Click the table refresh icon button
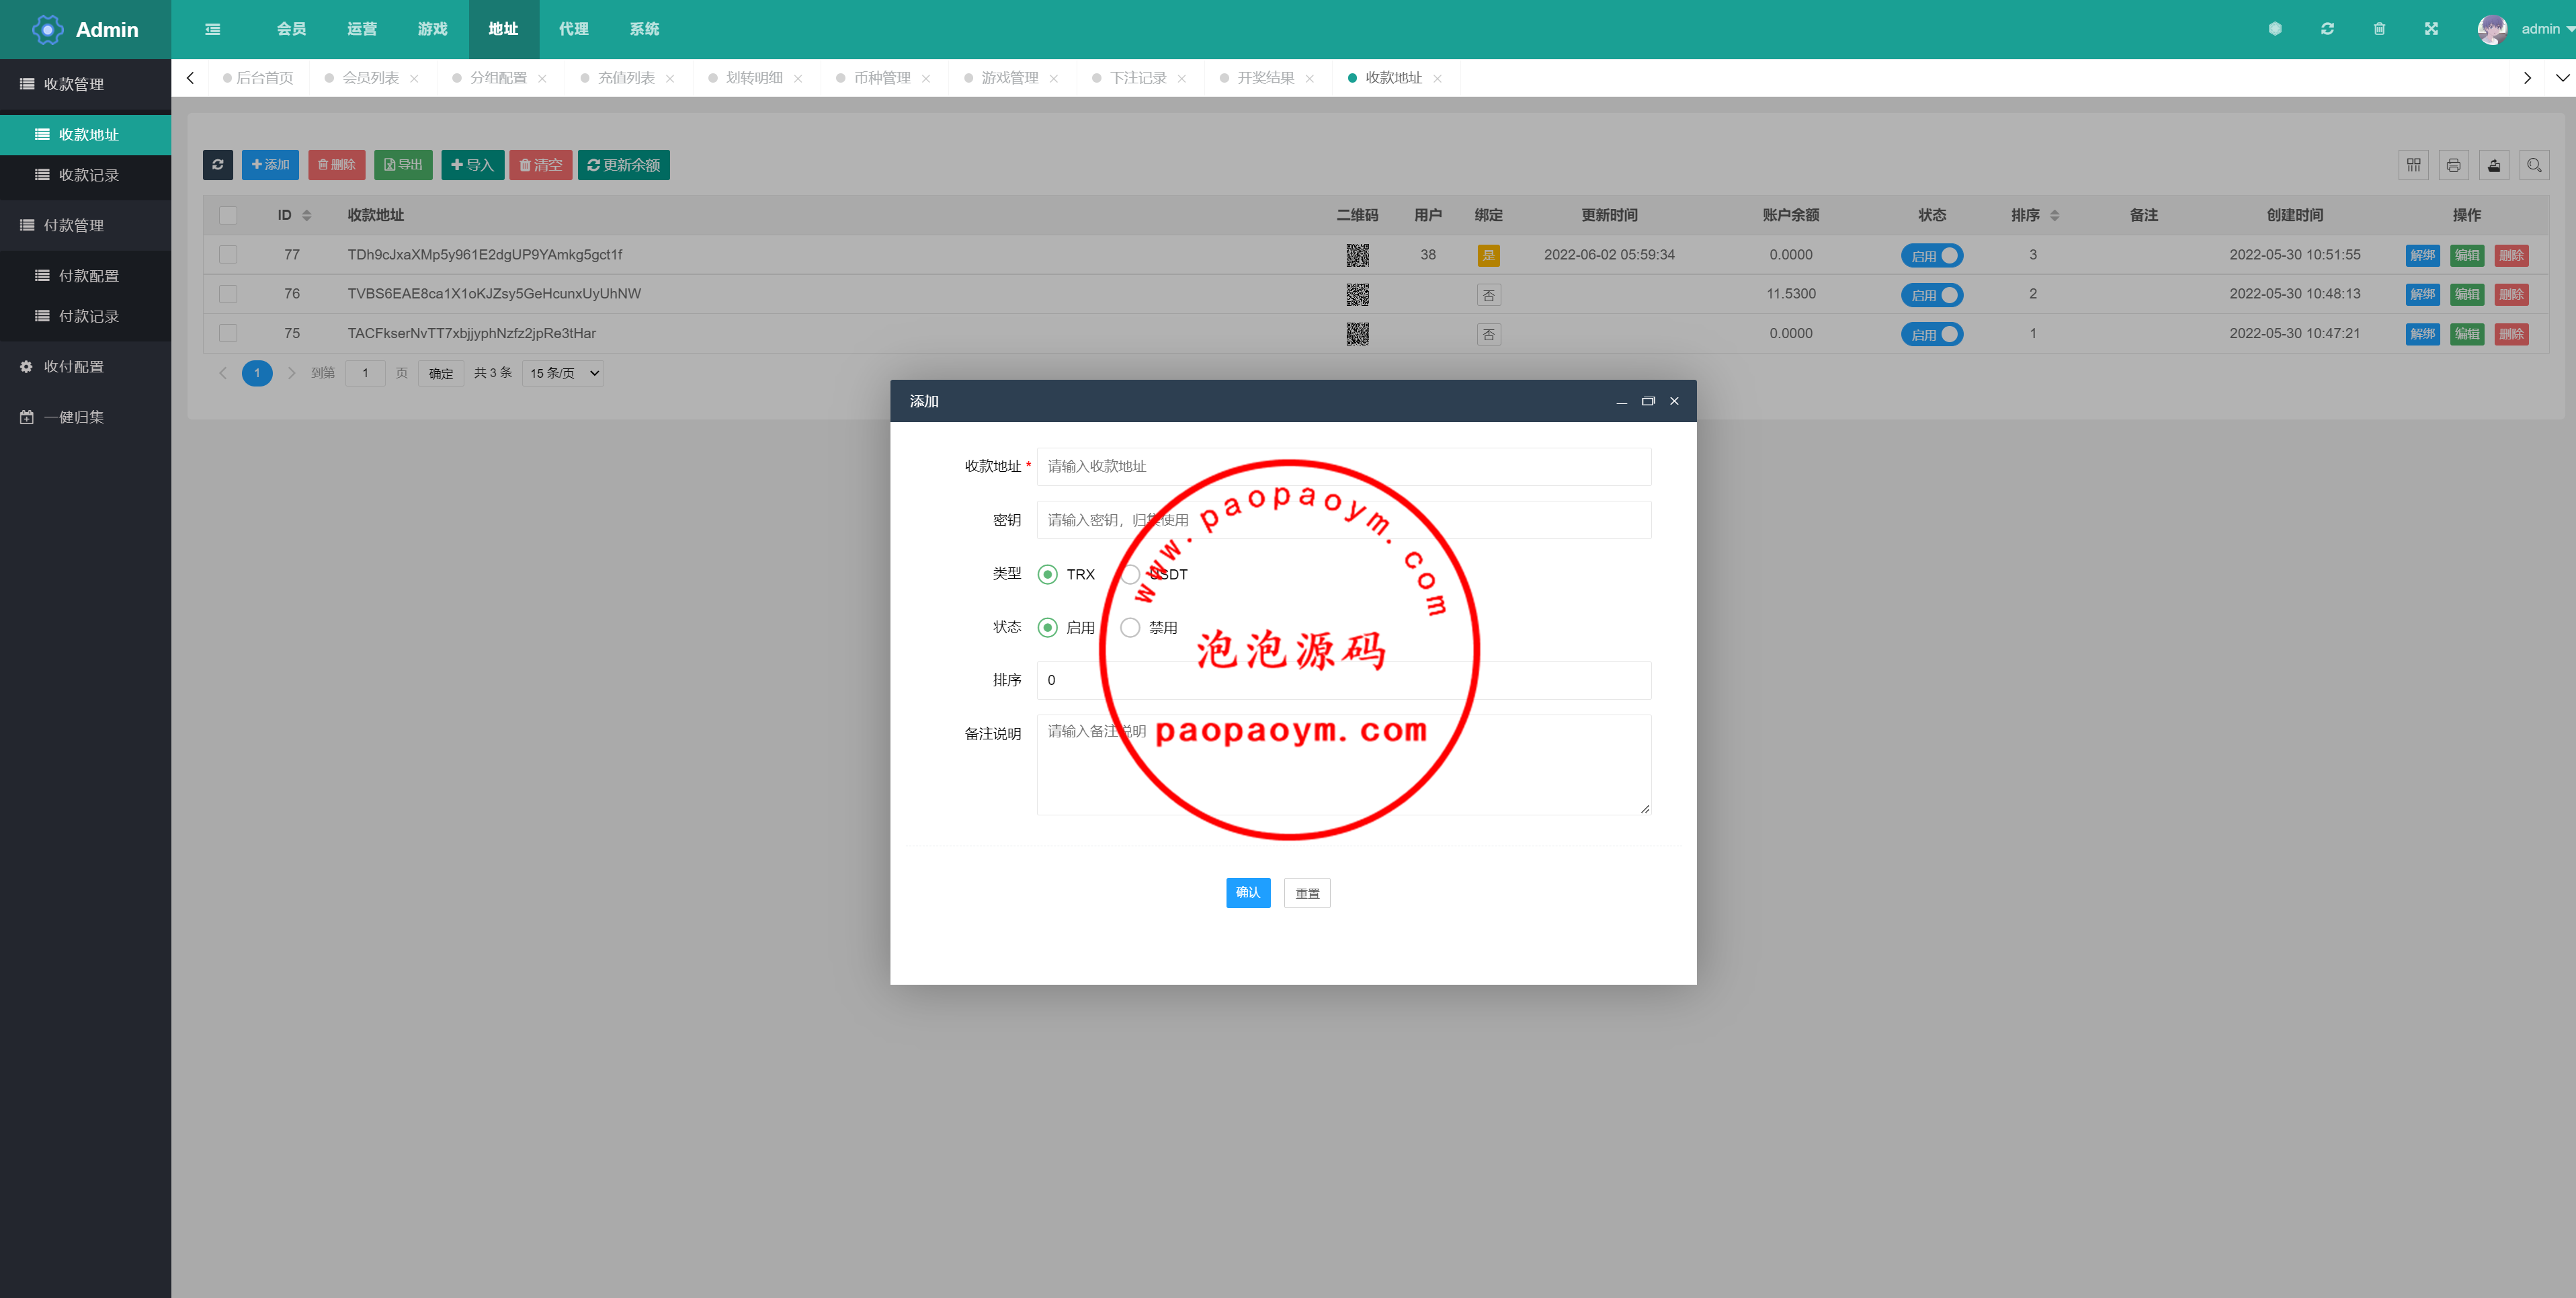The height and width of the screenshot is (1298, 2576). [x=217, y=165]
